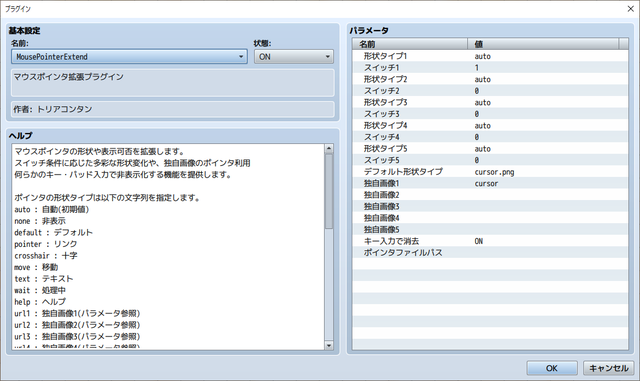Select the スイッチ1 parameter row
The width and height of the screenshot is (640, 381).
[x=490, y=67]
